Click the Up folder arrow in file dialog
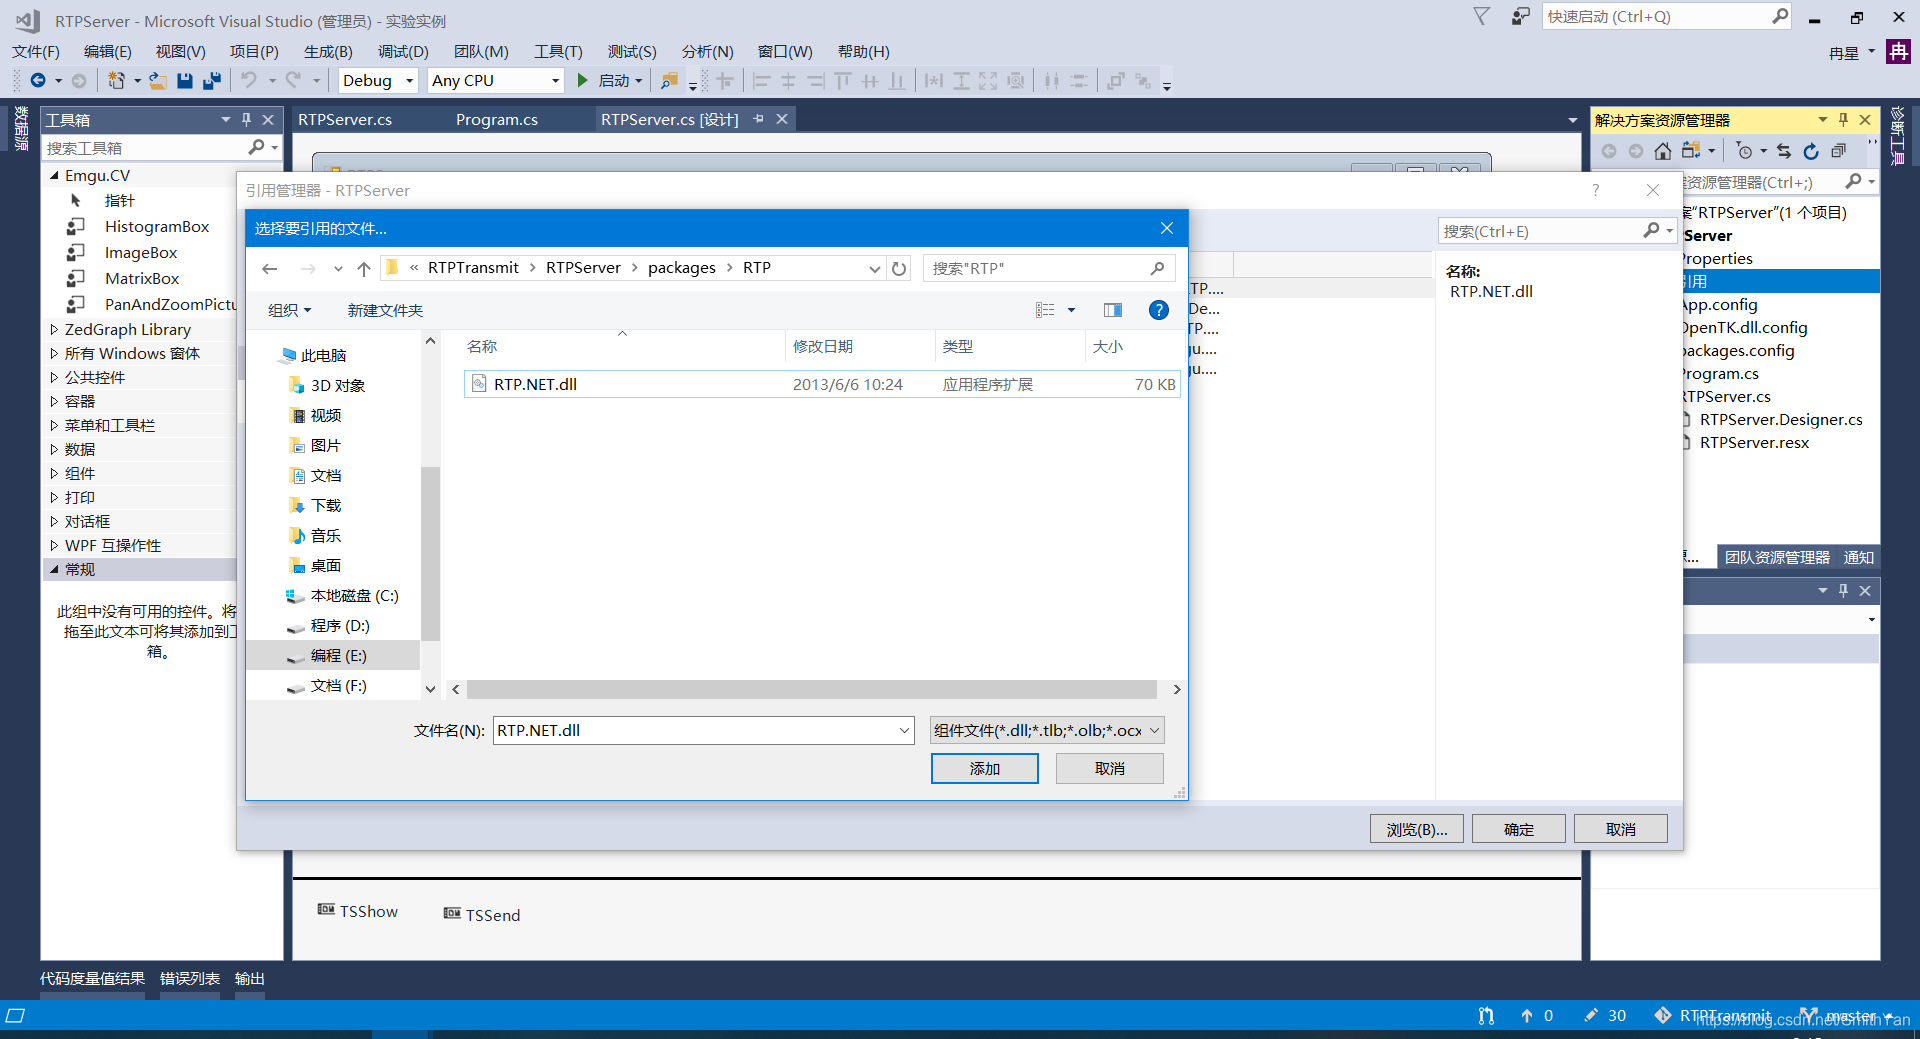The width and height of the screenshot is (1920, 1039). (x=364, y=268)
